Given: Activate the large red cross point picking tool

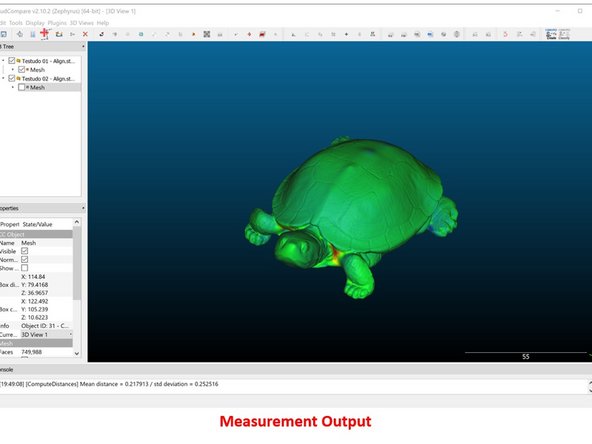Looking at the screenshot, I should [45, 33].
